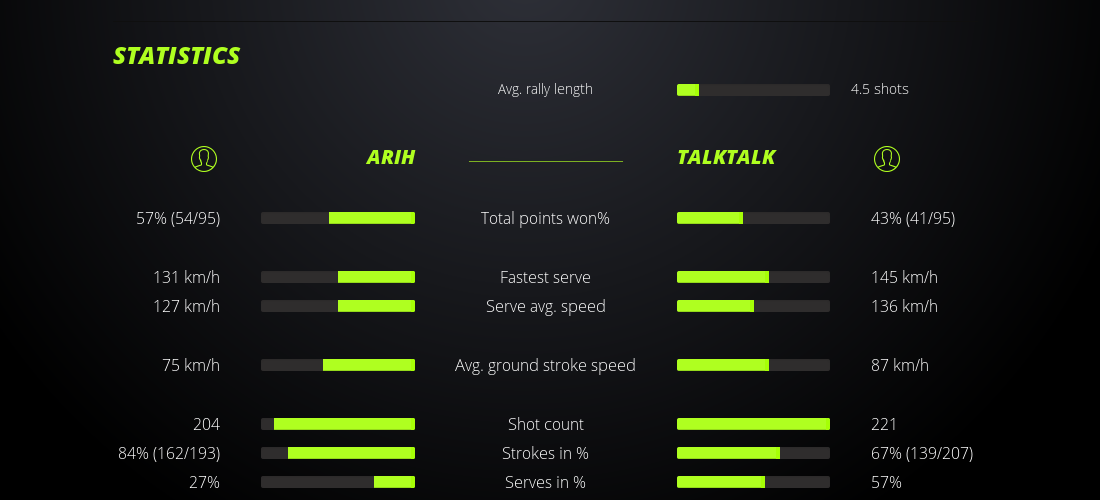Click the Fastest serve label
Viewport: 1100px width, 500px height.
point(545,277)
